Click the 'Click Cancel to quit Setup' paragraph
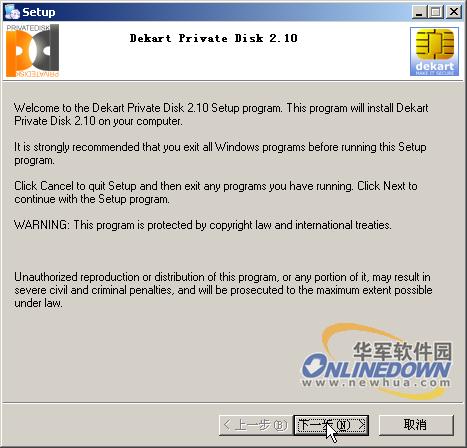467x448 pixels. click(x=216, y=192)
